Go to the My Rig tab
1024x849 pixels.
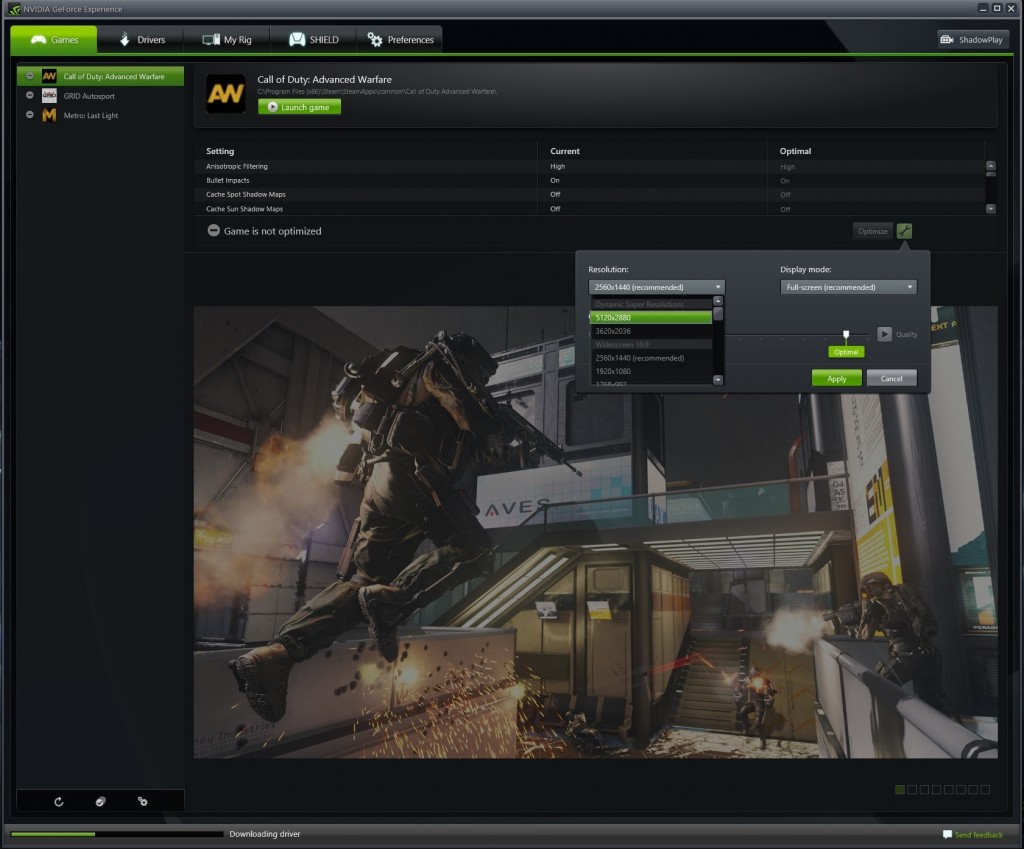pyautogui.click(x=227, y=40)
